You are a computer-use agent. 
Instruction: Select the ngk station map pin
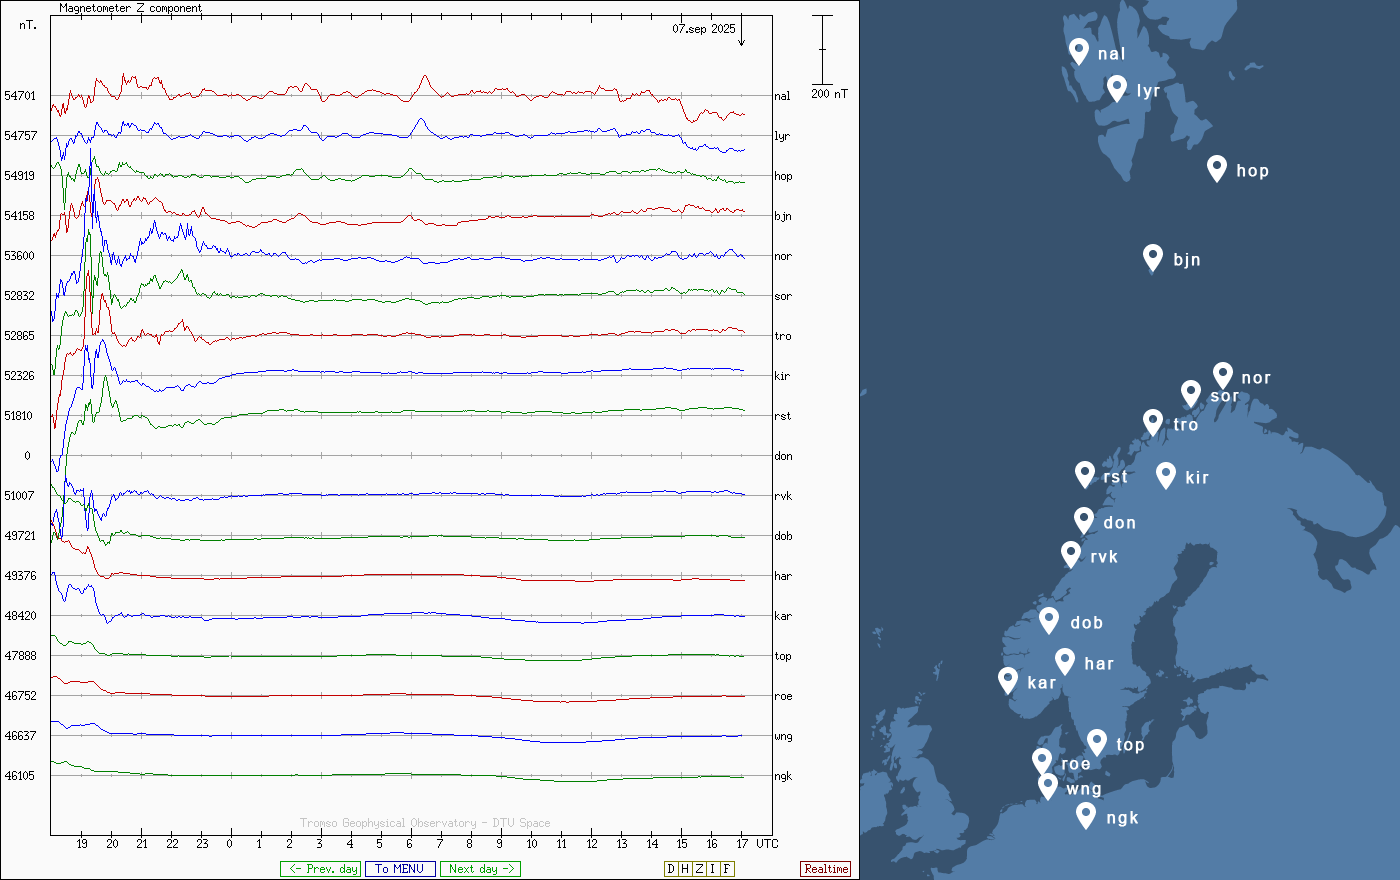click(1086, 815)
